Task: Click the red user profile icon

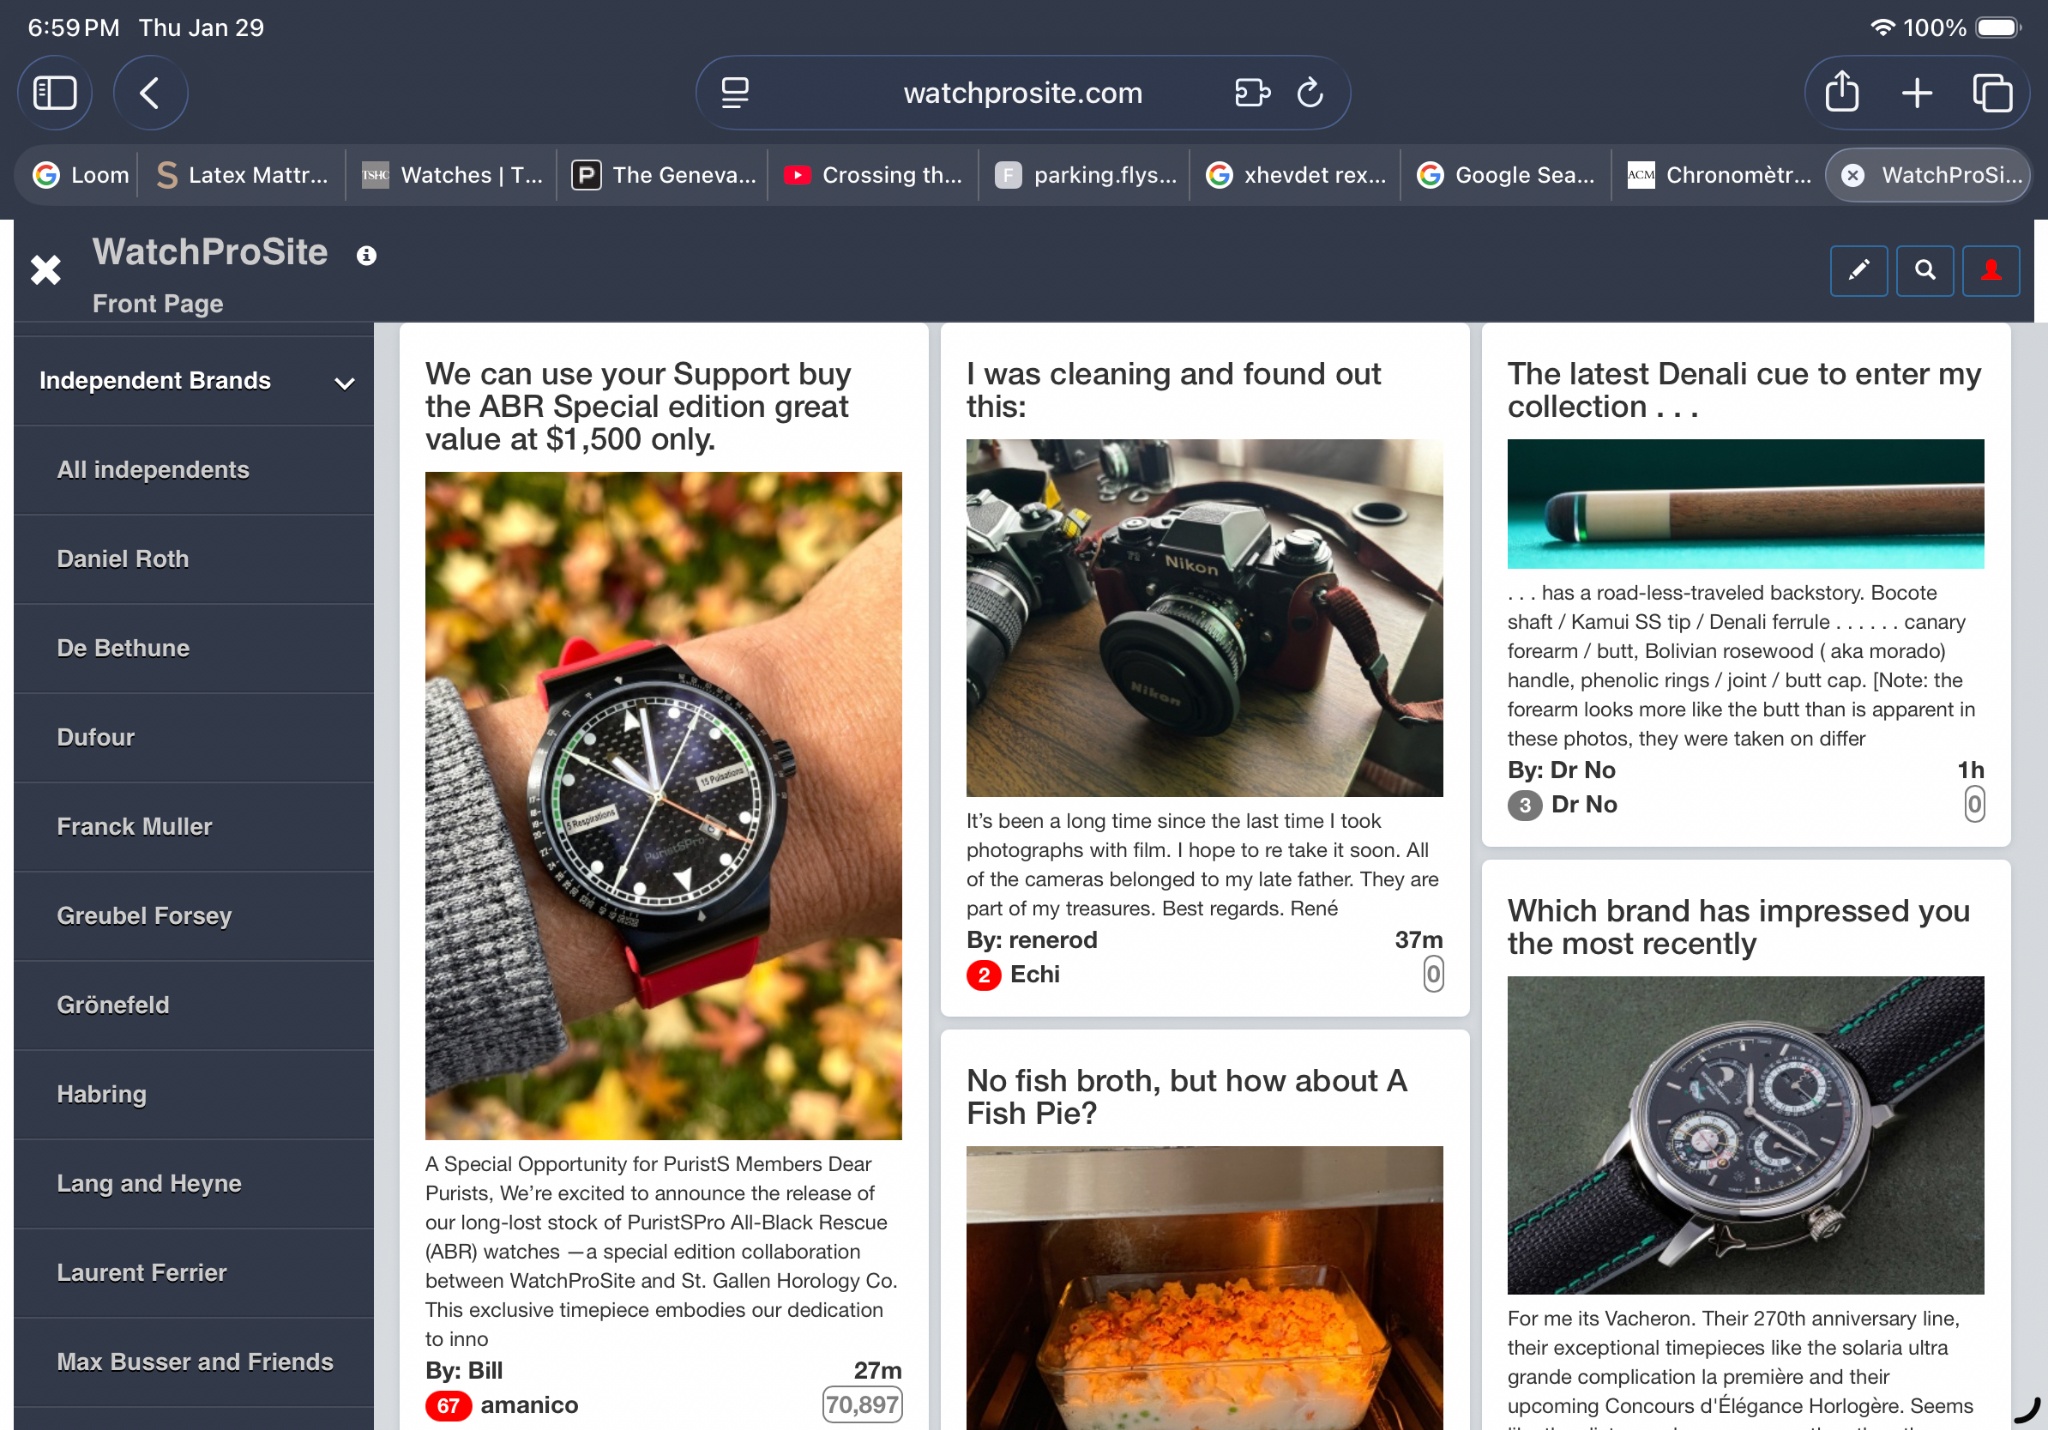Action: [1990, 270]
